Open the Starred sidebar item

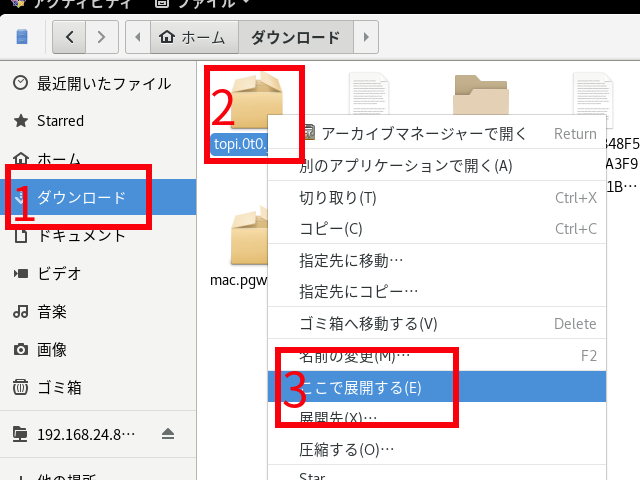point(60,121)
